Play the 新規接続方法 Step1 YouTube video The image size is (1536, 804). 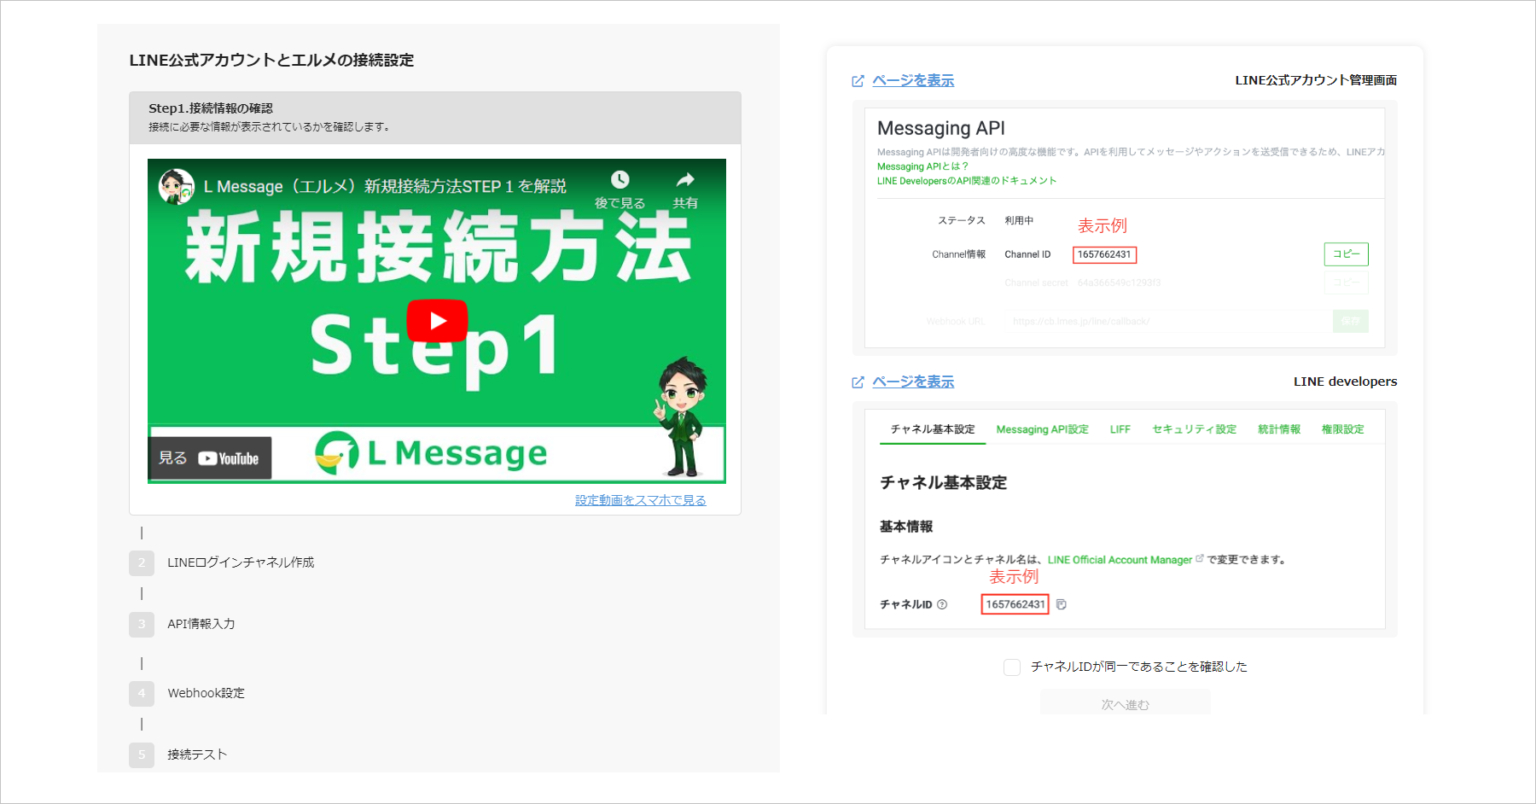pyautogui.click(x=437, y=321)
